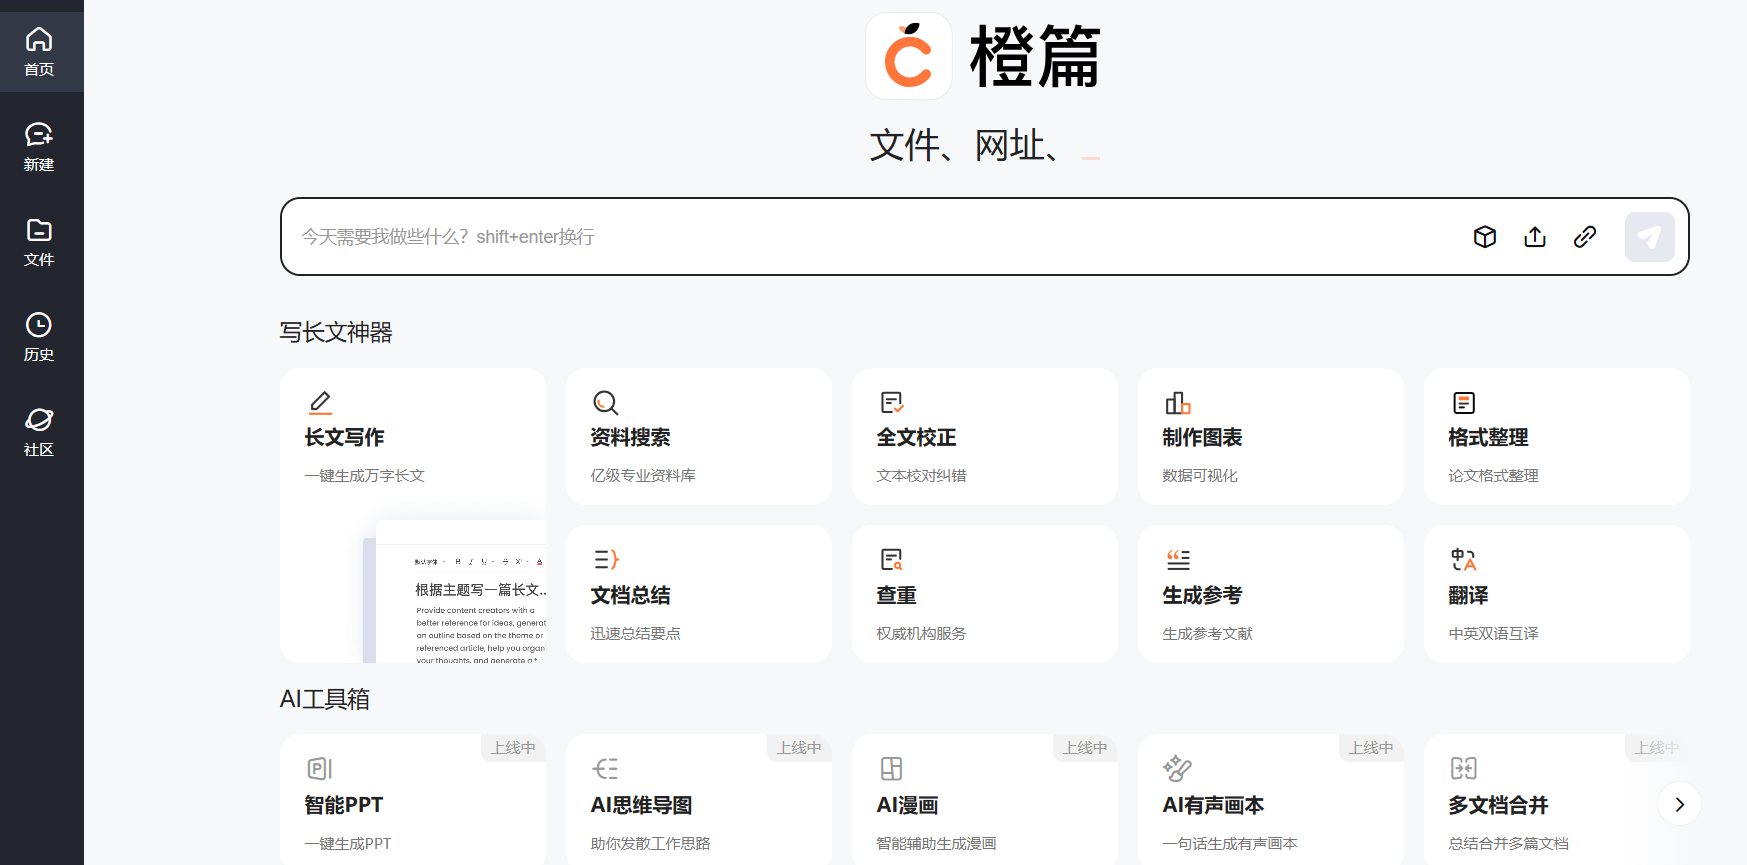Click the 一键生成万字长文 description text
The width and height of the screenshot is (1747, 865).
point(364,476)
